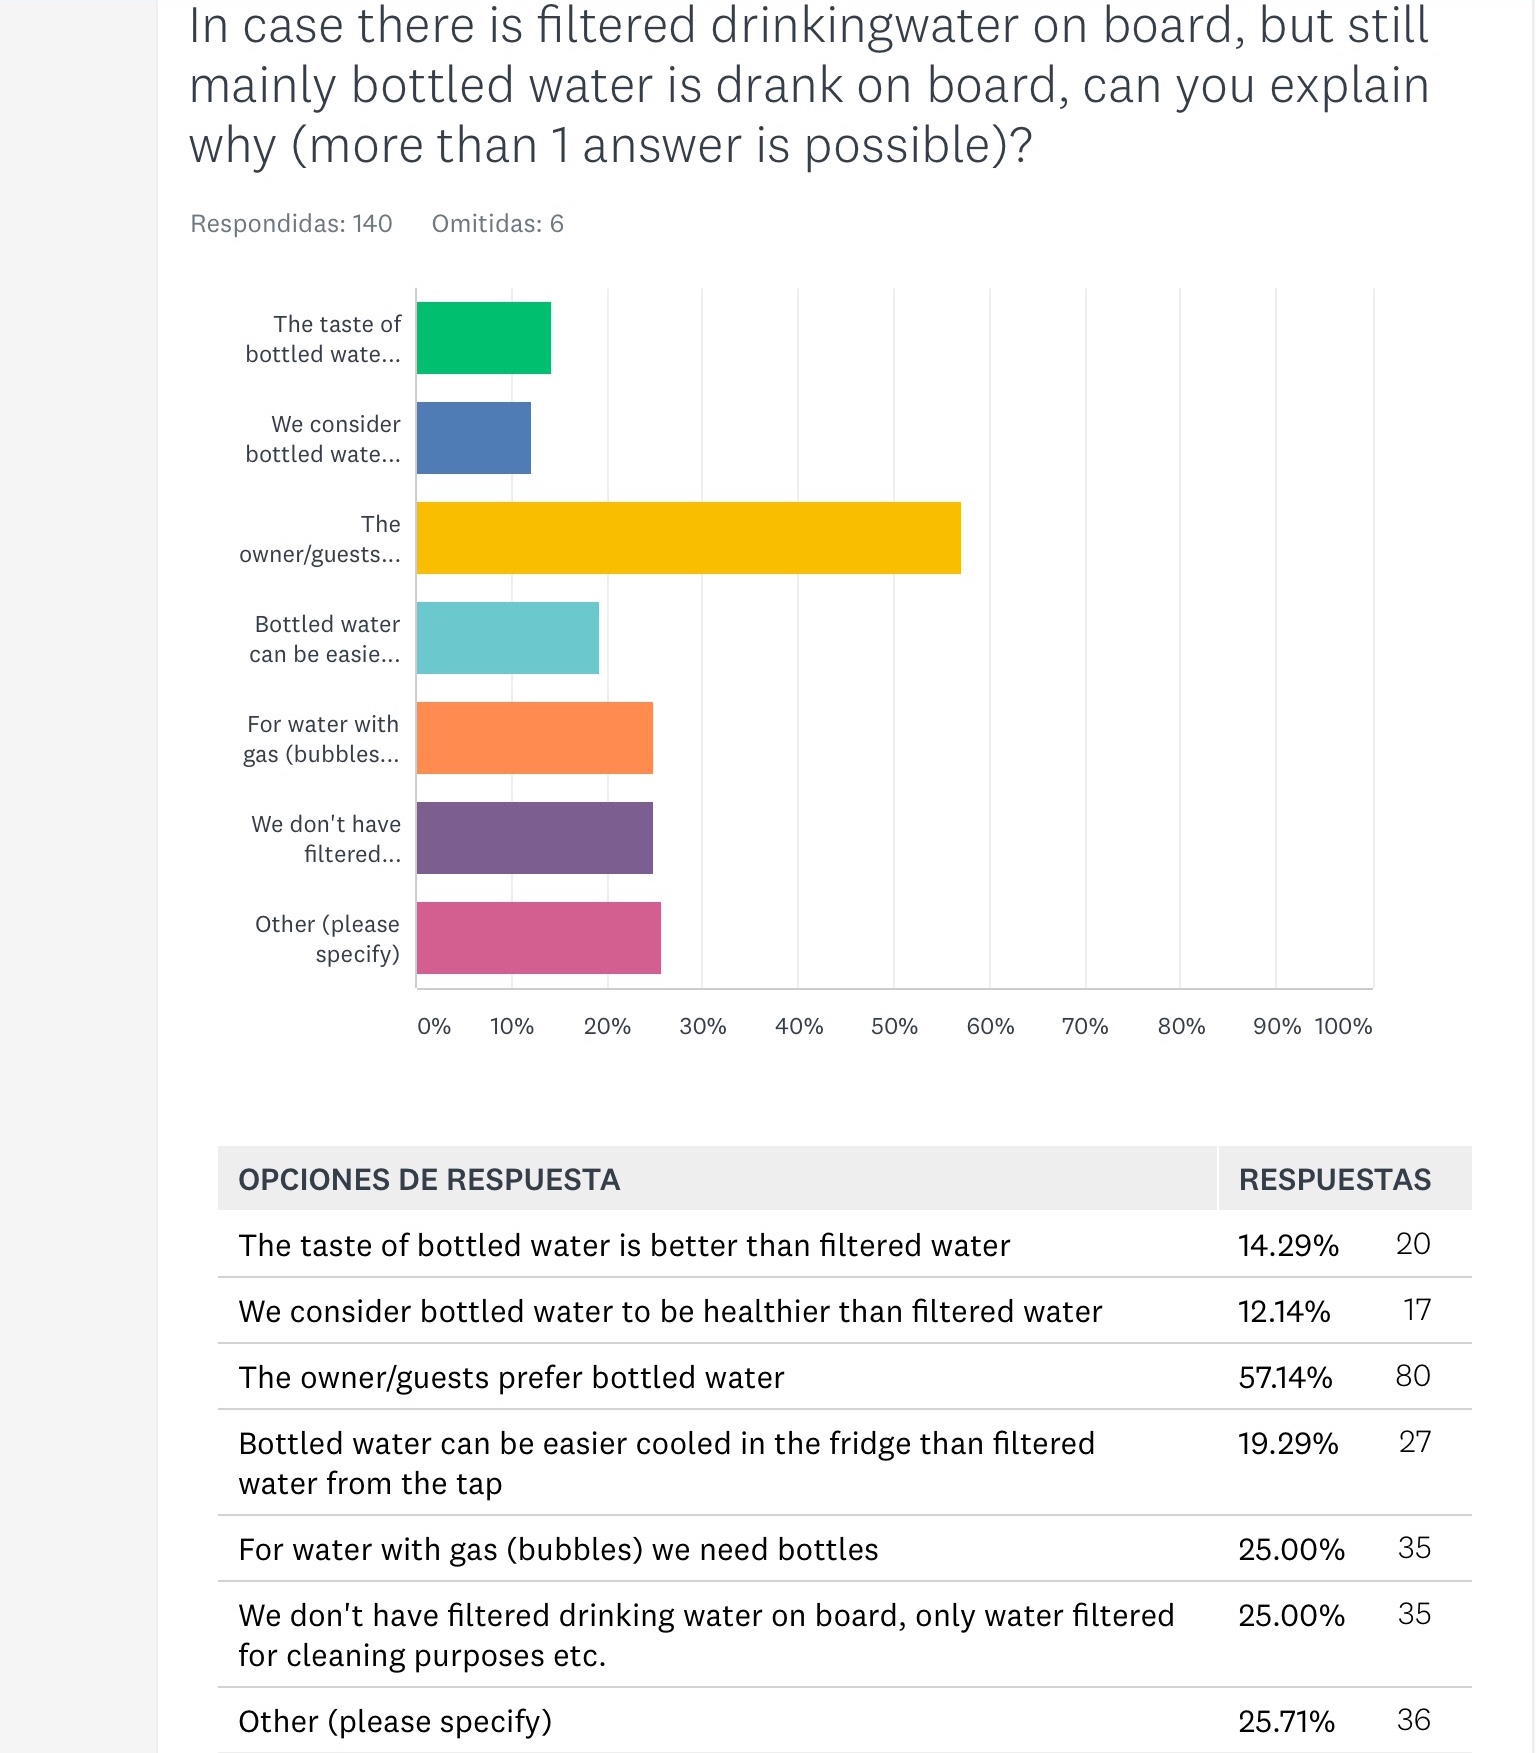The height and width of the screenshot is (1753, 1536).
Task: Select the 'healthier than filtered water' table row
Action: click(670, 1311)
